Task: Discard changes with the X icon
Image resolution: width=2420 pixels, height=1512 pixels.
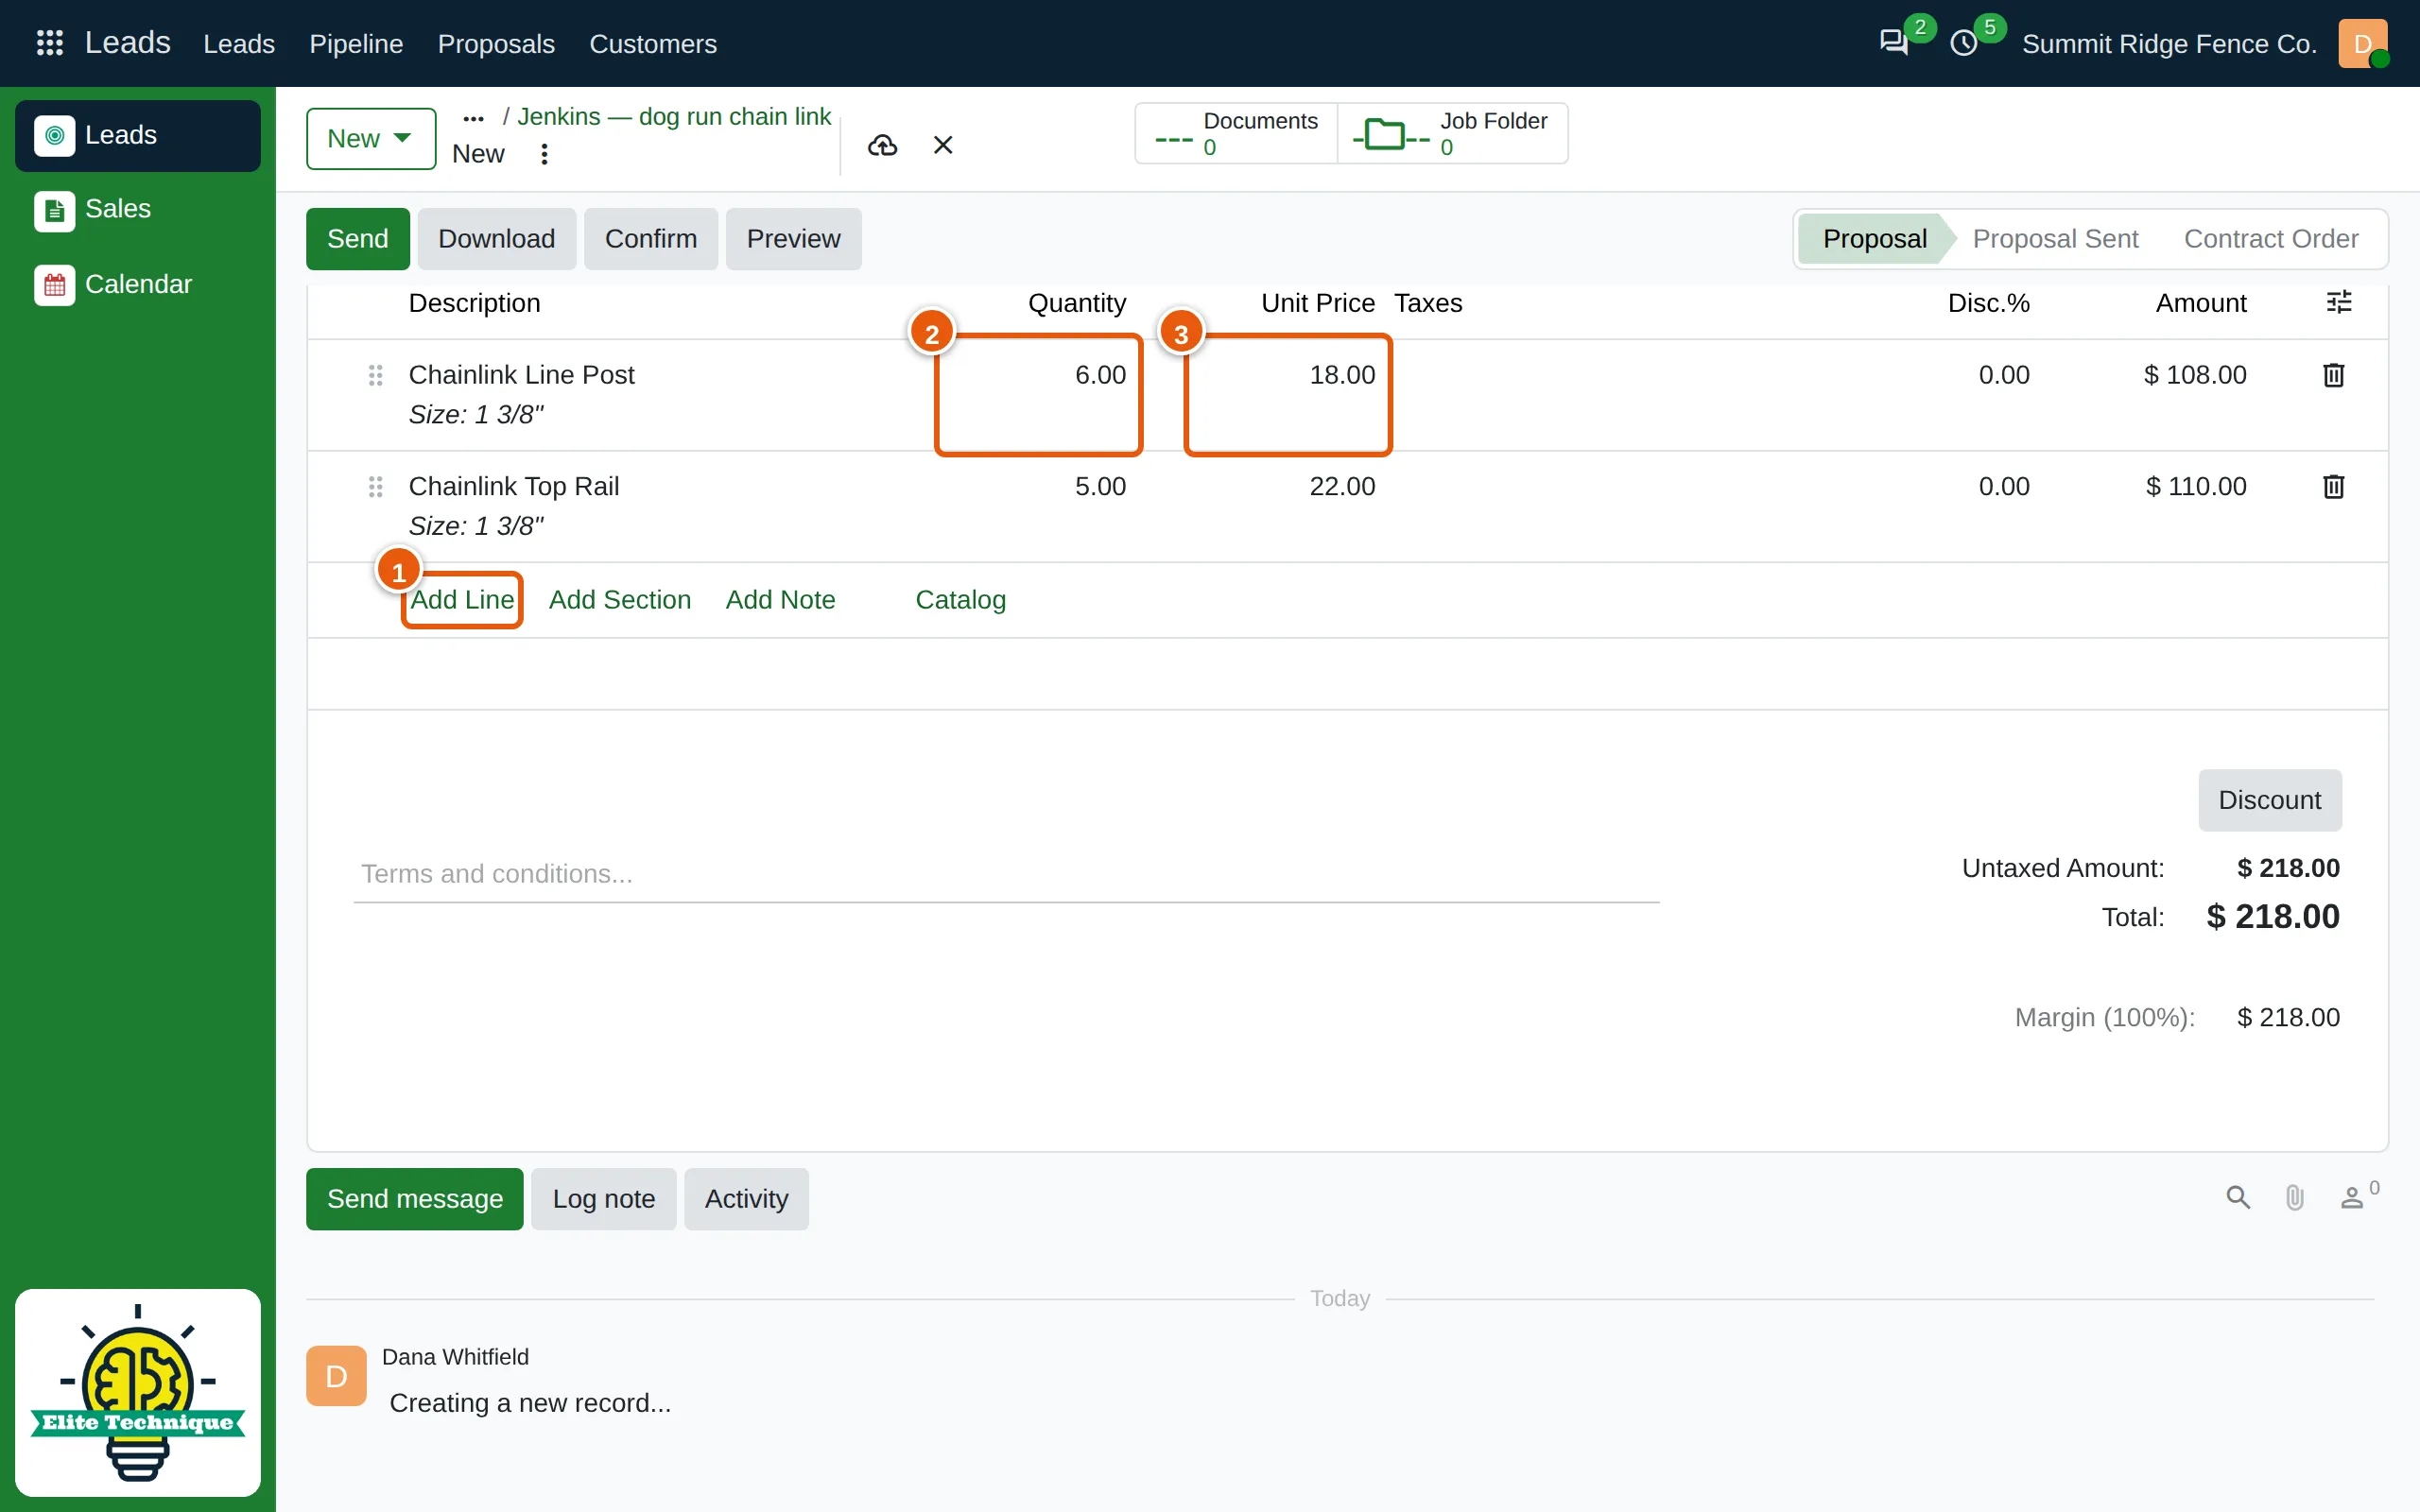Action: tap(943, 145)
